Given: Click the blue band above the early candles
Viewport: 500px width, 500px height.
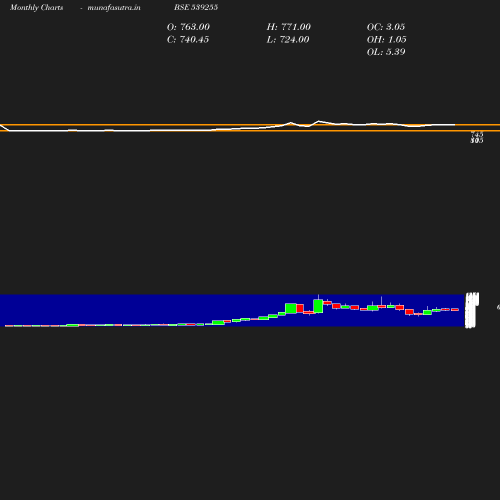Looking at the screenshot, I should pos(100,308).
